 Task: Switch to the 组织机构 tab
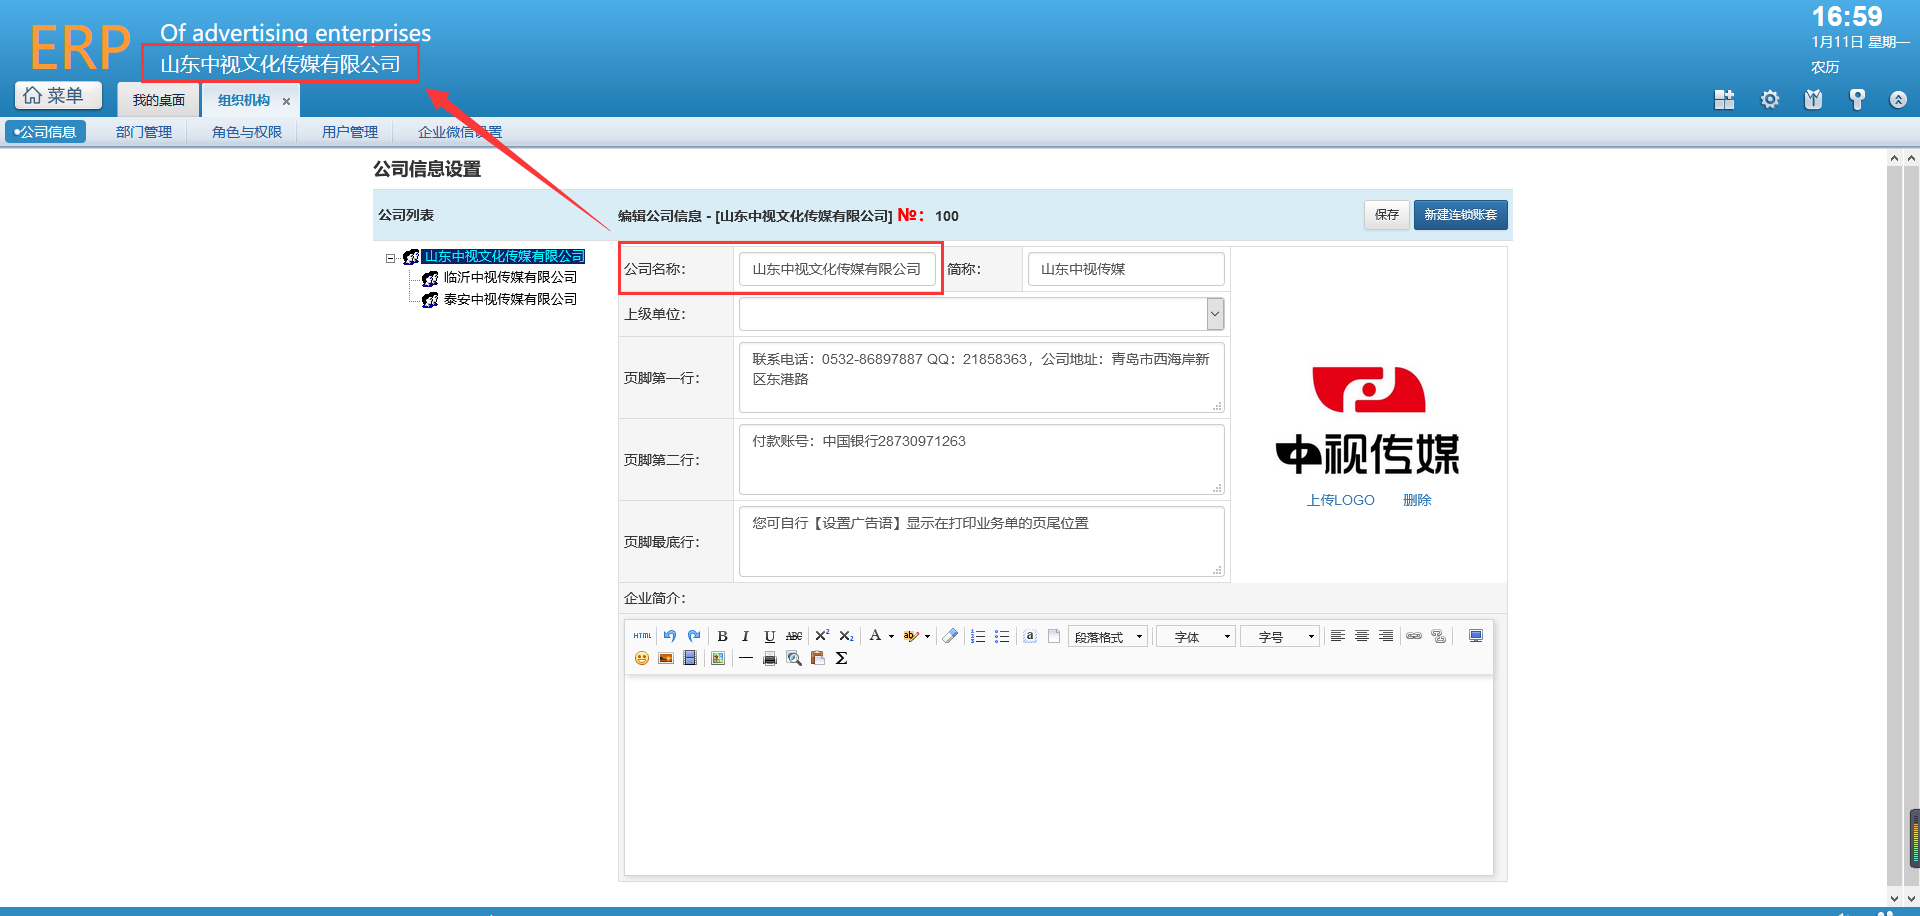(x=244, y=100)
